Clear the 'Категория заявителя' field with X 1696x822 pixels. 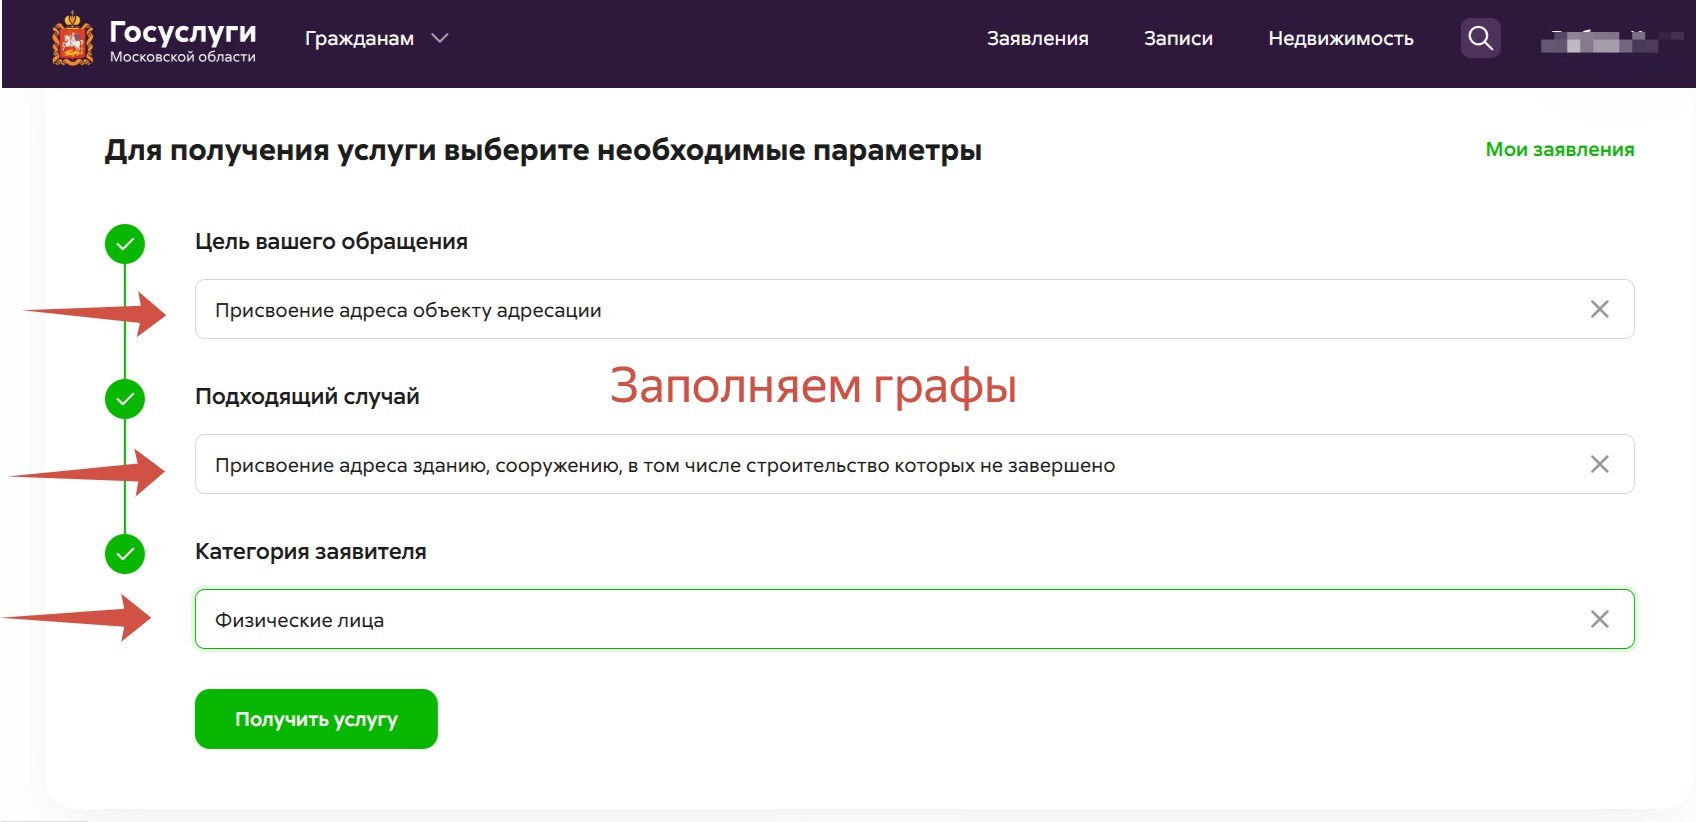1599,619
